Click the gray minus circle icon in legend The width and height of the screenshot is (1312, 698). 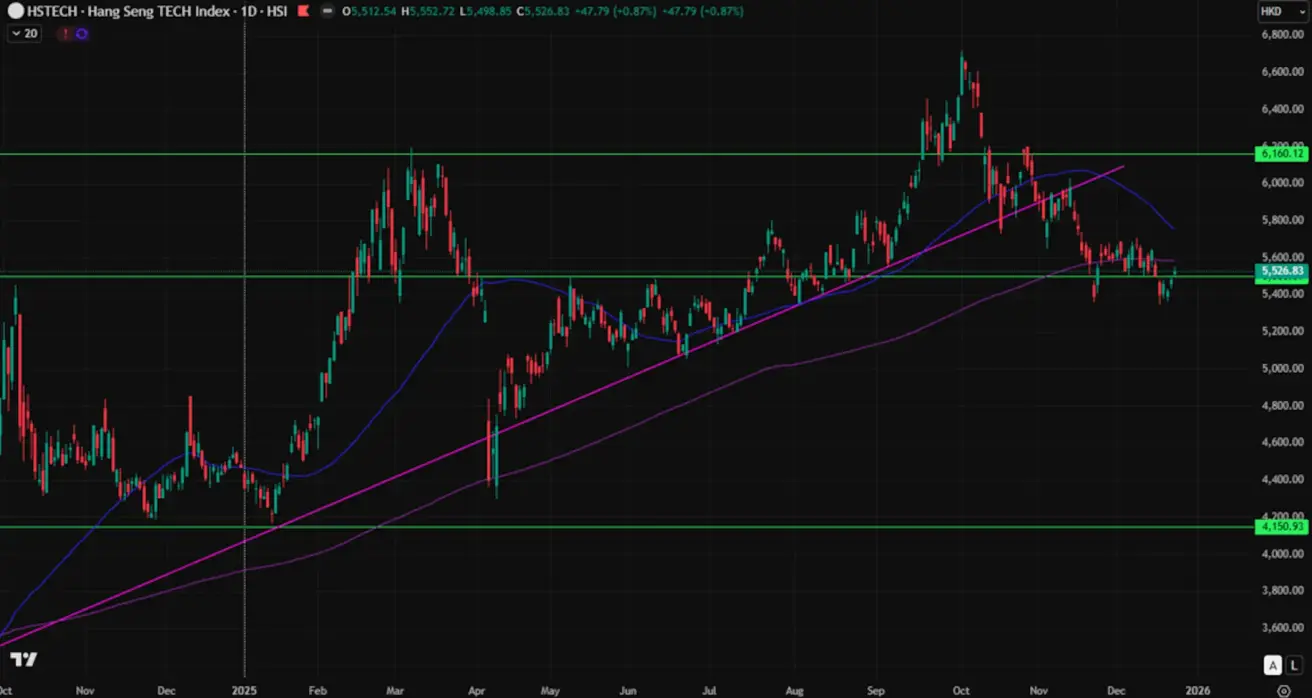point(327,12)
